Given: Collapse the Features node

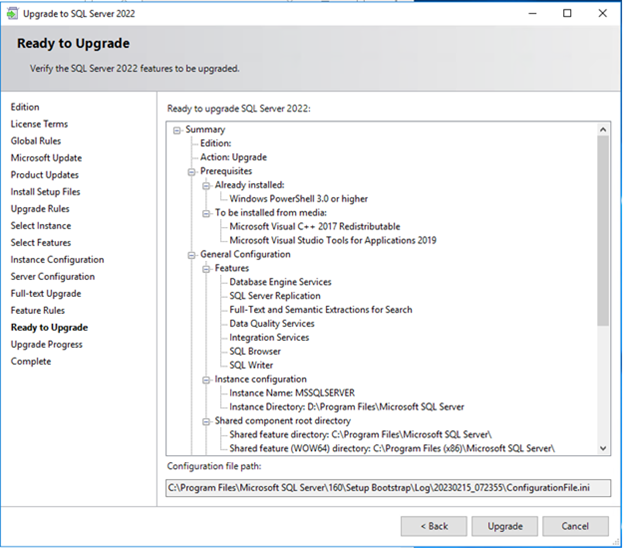Looking at the screenshot, I should [206, 269].
